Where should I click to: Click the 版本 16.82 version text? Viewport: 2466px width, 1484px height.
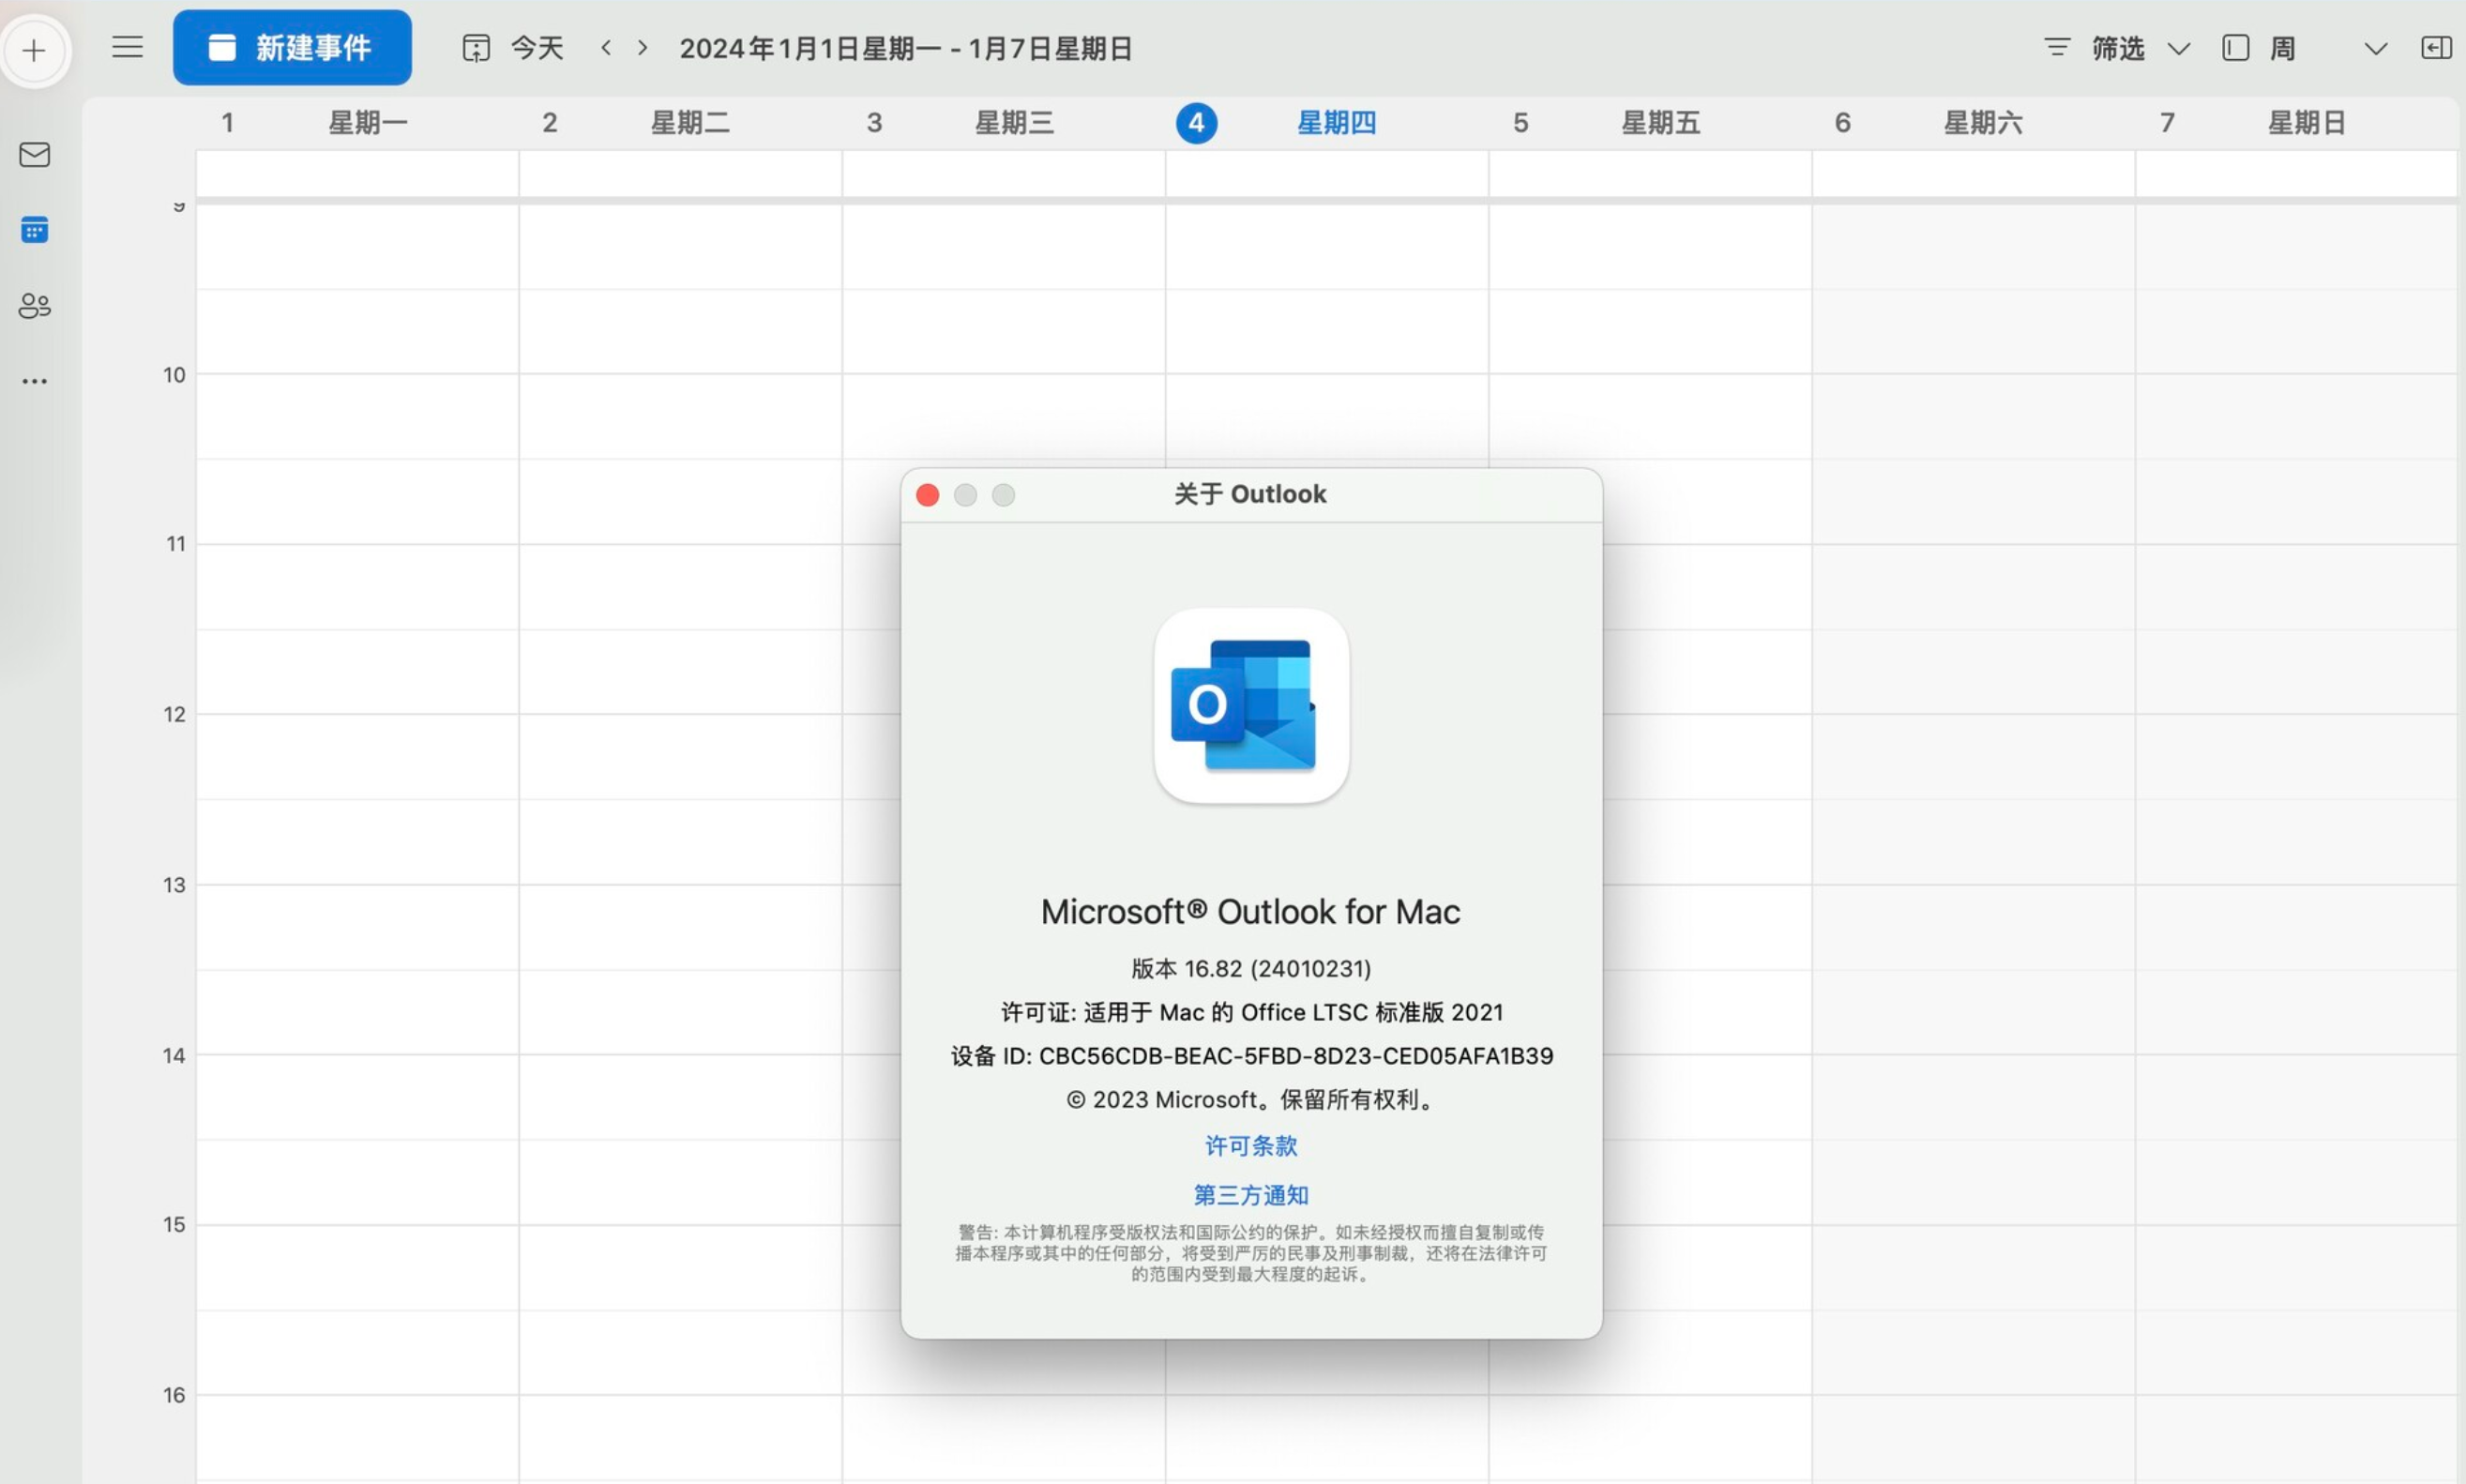pyautogui.click(x=1251, y=968)
